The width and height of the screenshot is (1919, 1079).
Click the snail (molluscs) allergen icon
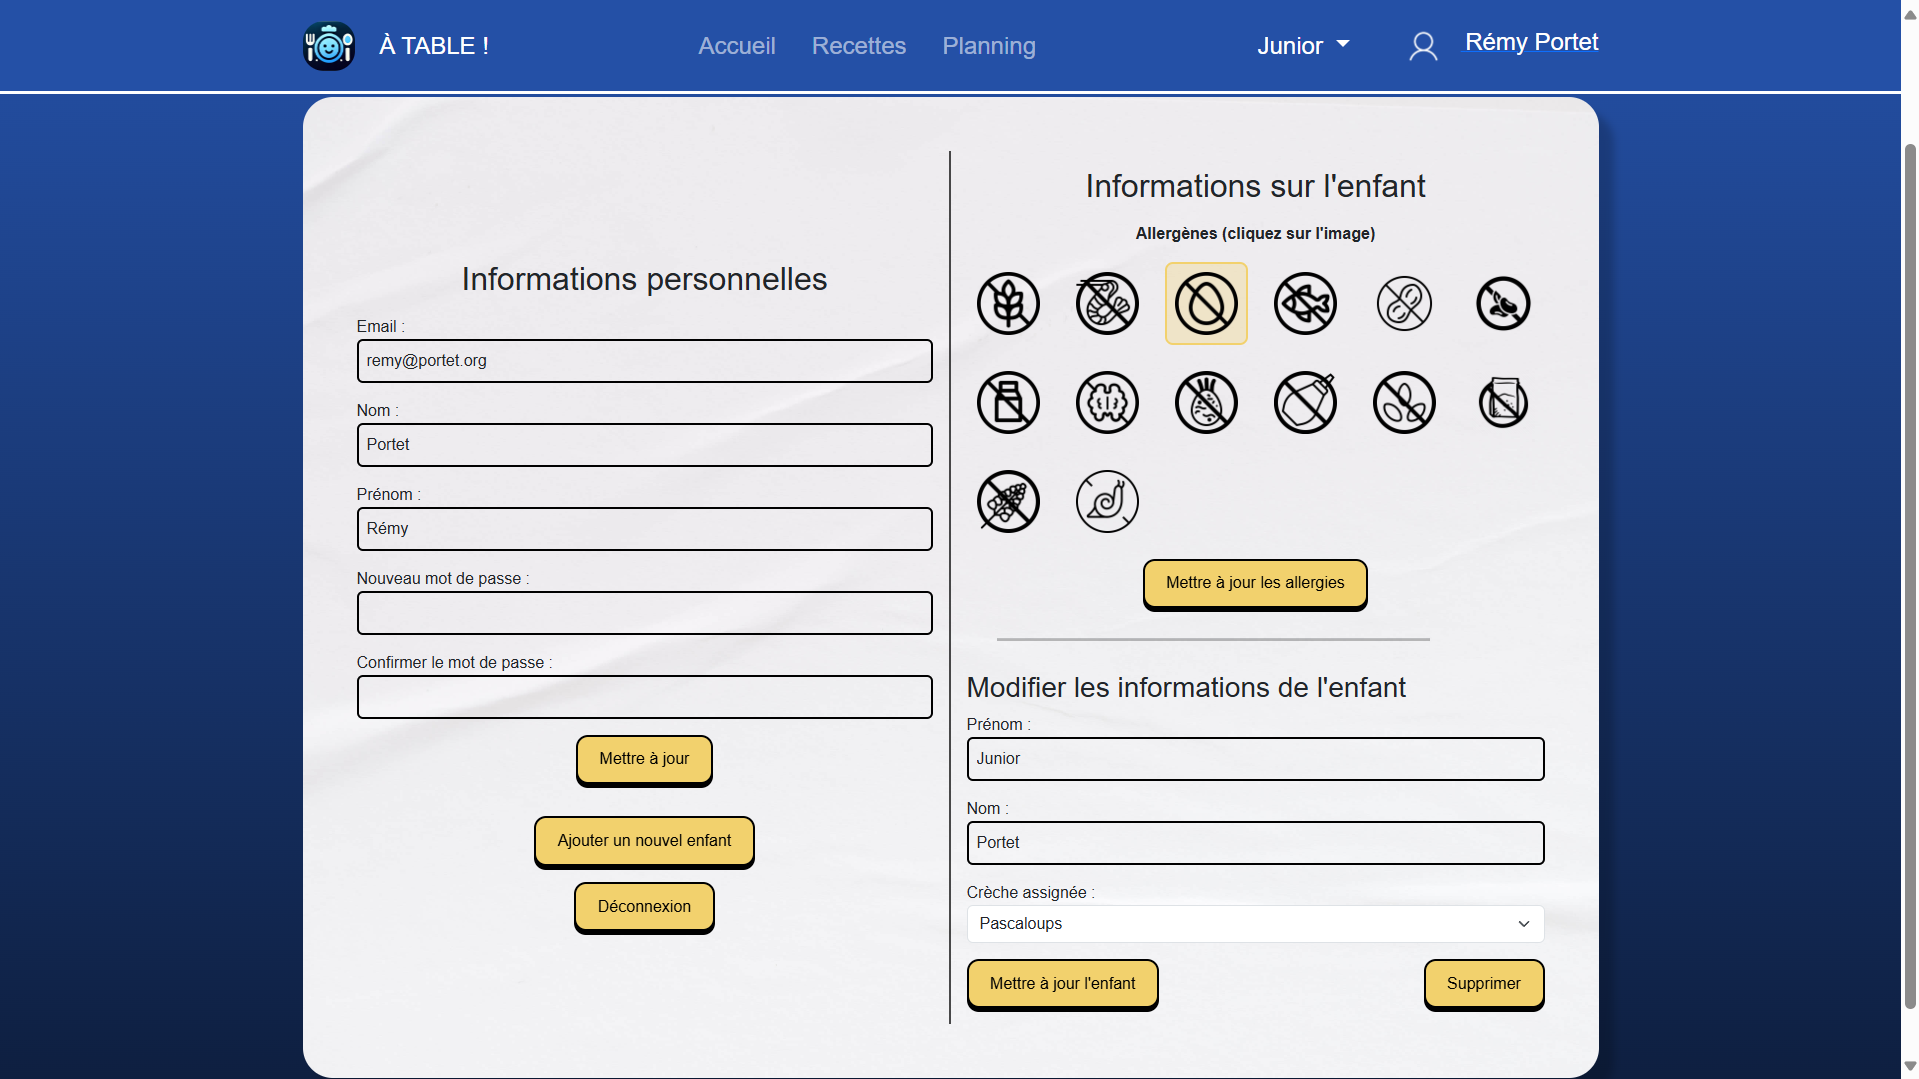click(1107, 502)
